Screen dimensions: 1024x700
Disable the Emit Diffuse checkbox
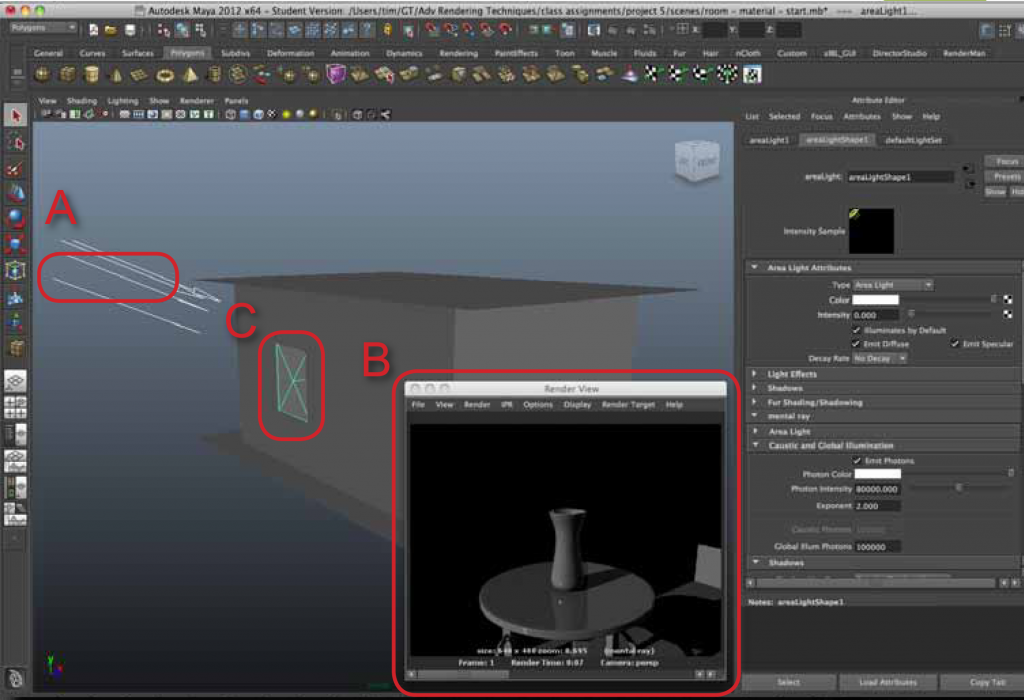click(855, 345)
